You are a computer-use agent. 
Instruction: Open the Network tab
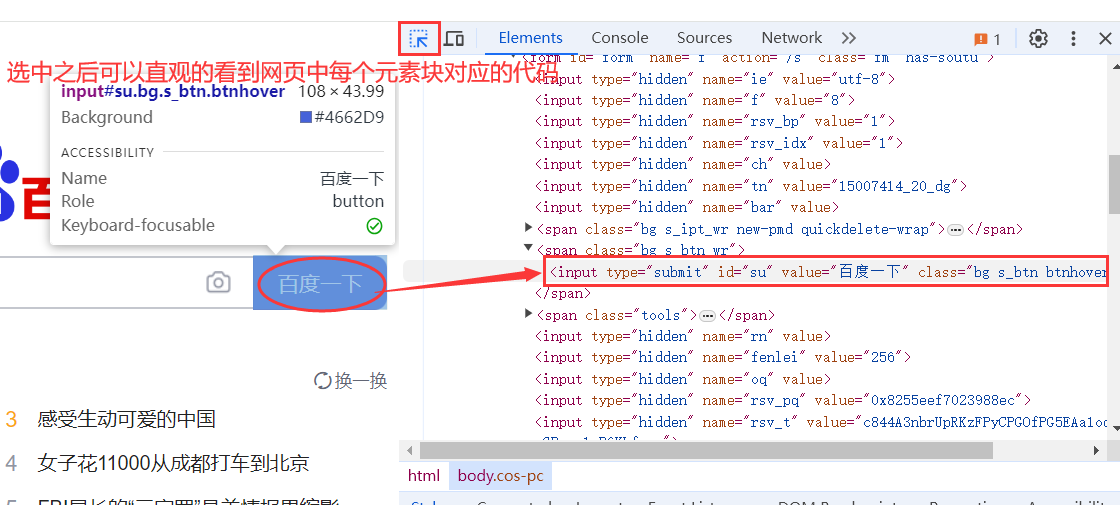click(791, 38)
